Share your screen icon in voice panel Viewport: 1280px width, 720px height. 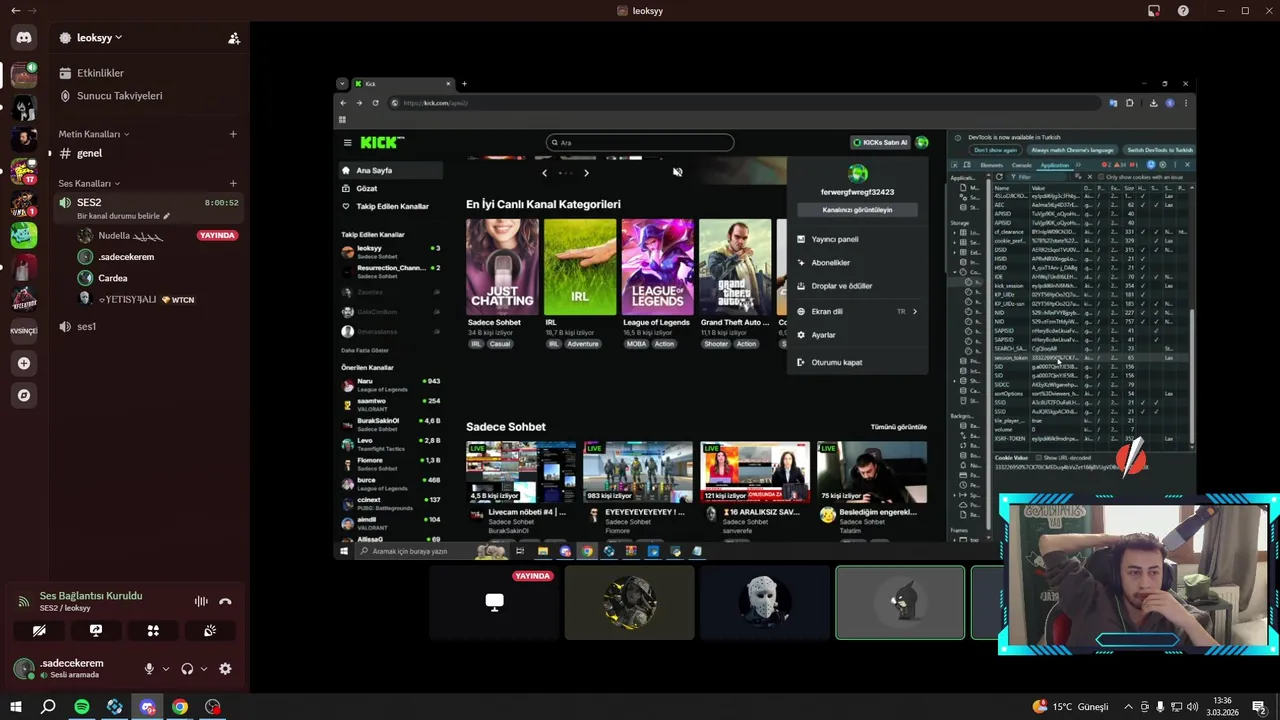96,631
